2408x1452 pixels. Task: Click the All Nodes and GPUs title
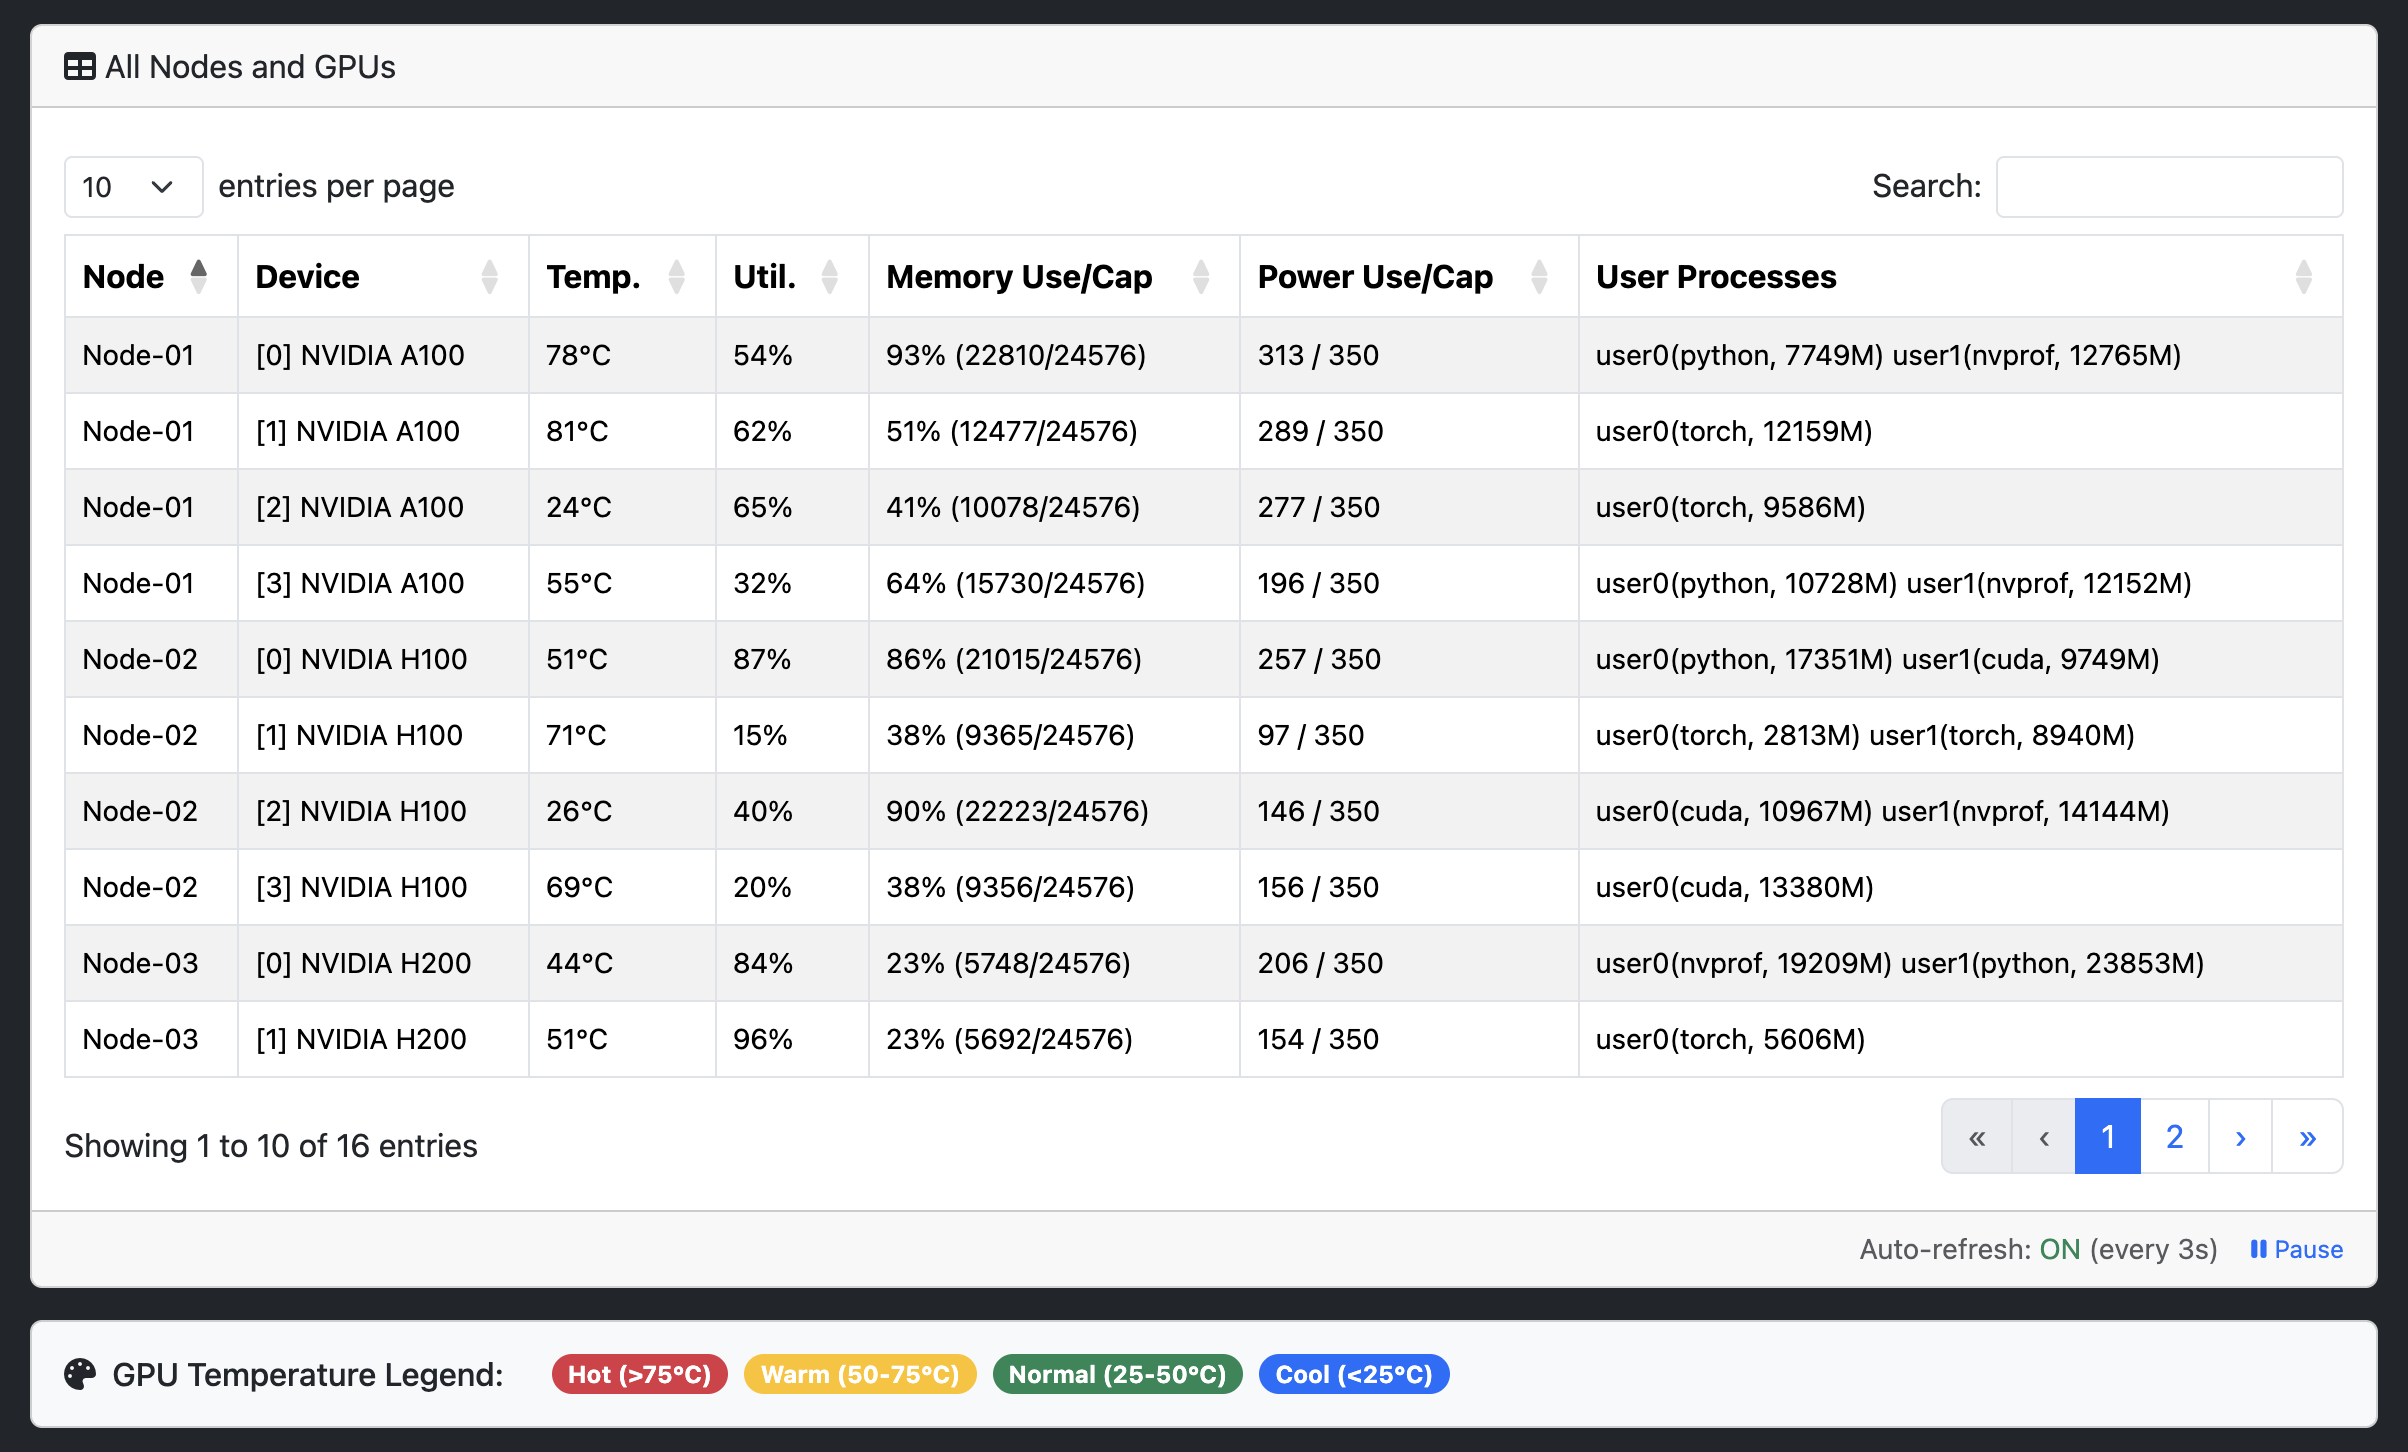pos(250,67)
